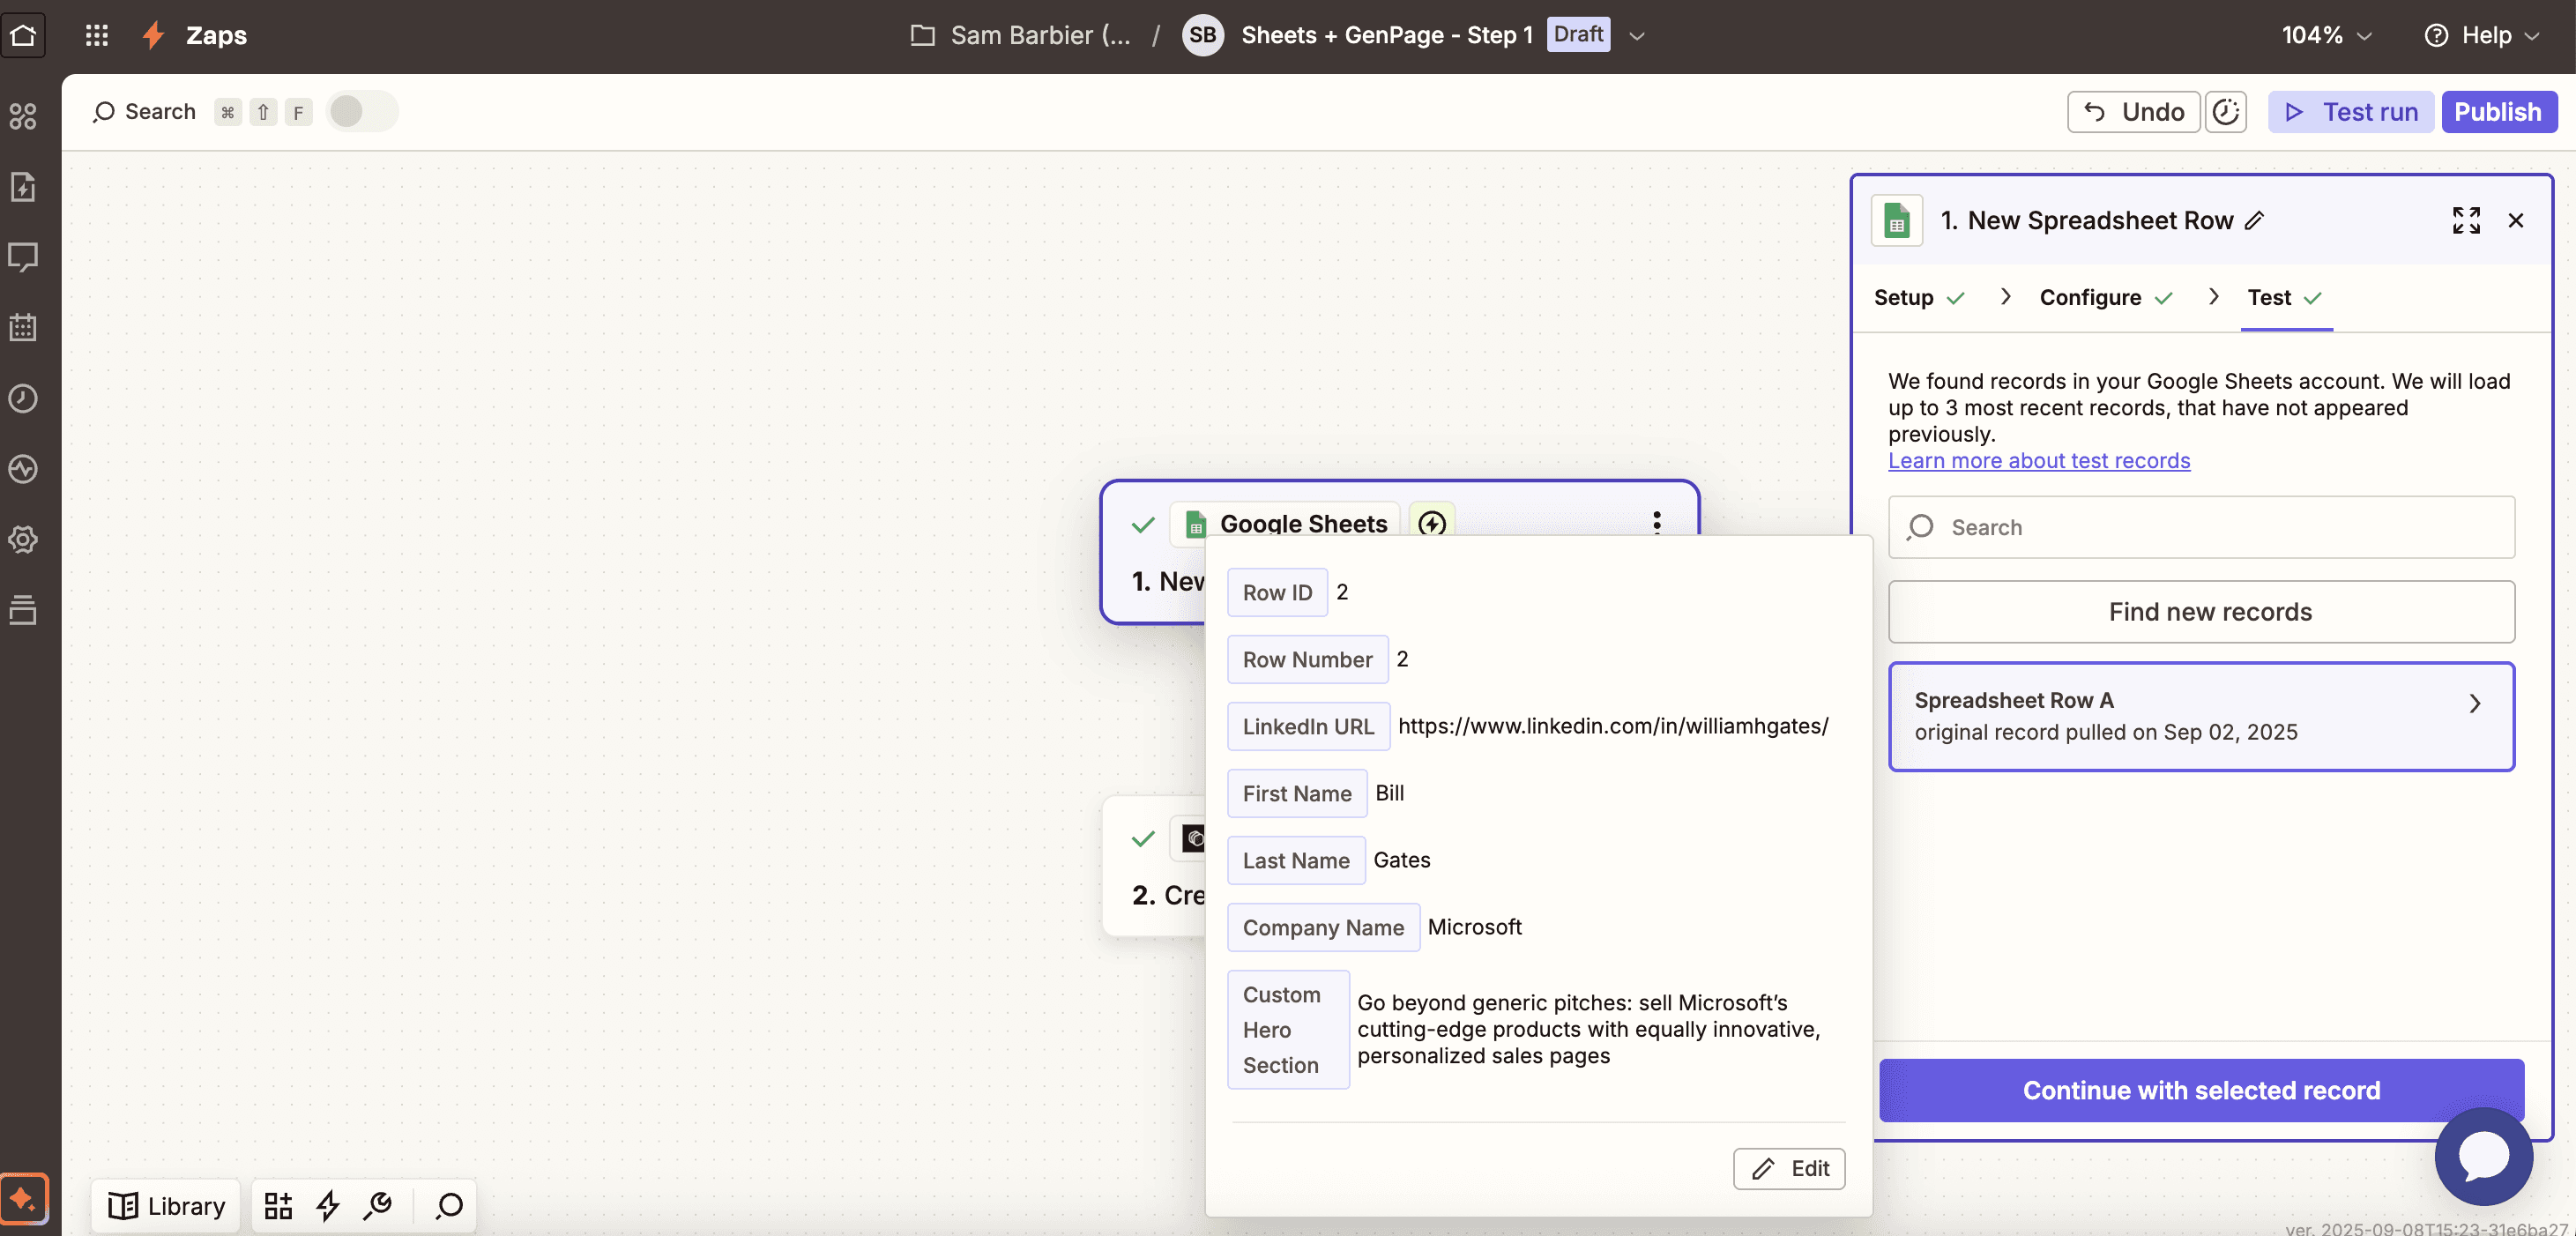Click the three-dot menu on Google Sheets step
This screenshot has width=2576, height=1236.
point(1656,521)
